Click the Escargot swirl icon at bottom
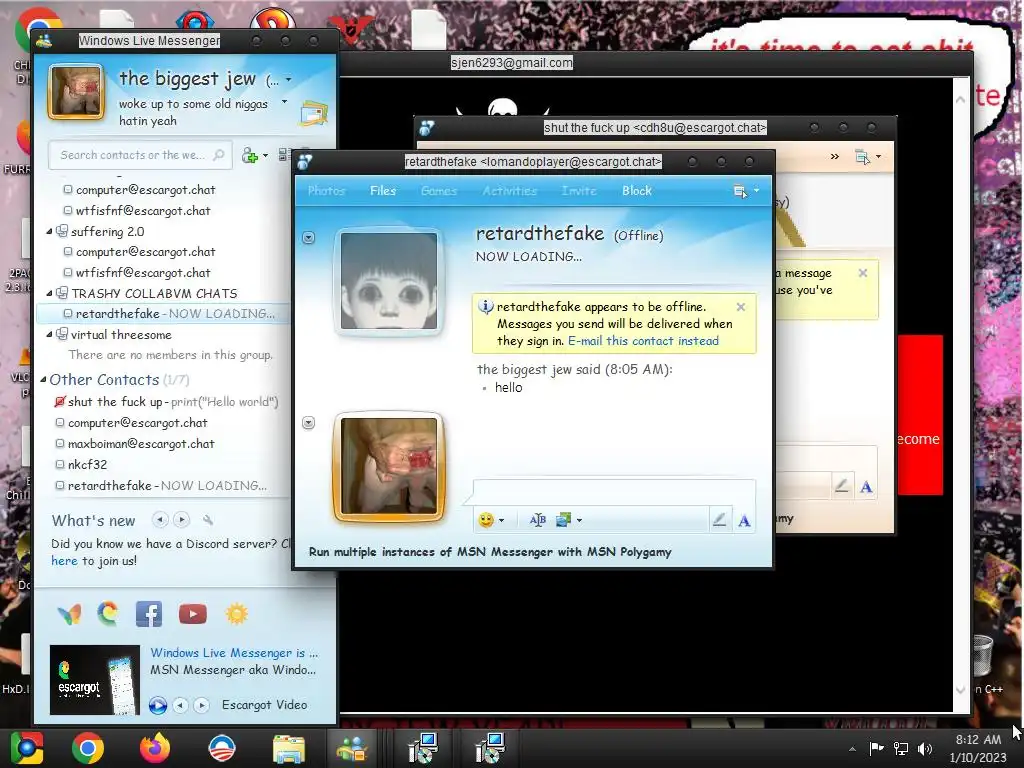Viewport: 1024px width, 768px height. pyautogui.click(x=108, y=614)
